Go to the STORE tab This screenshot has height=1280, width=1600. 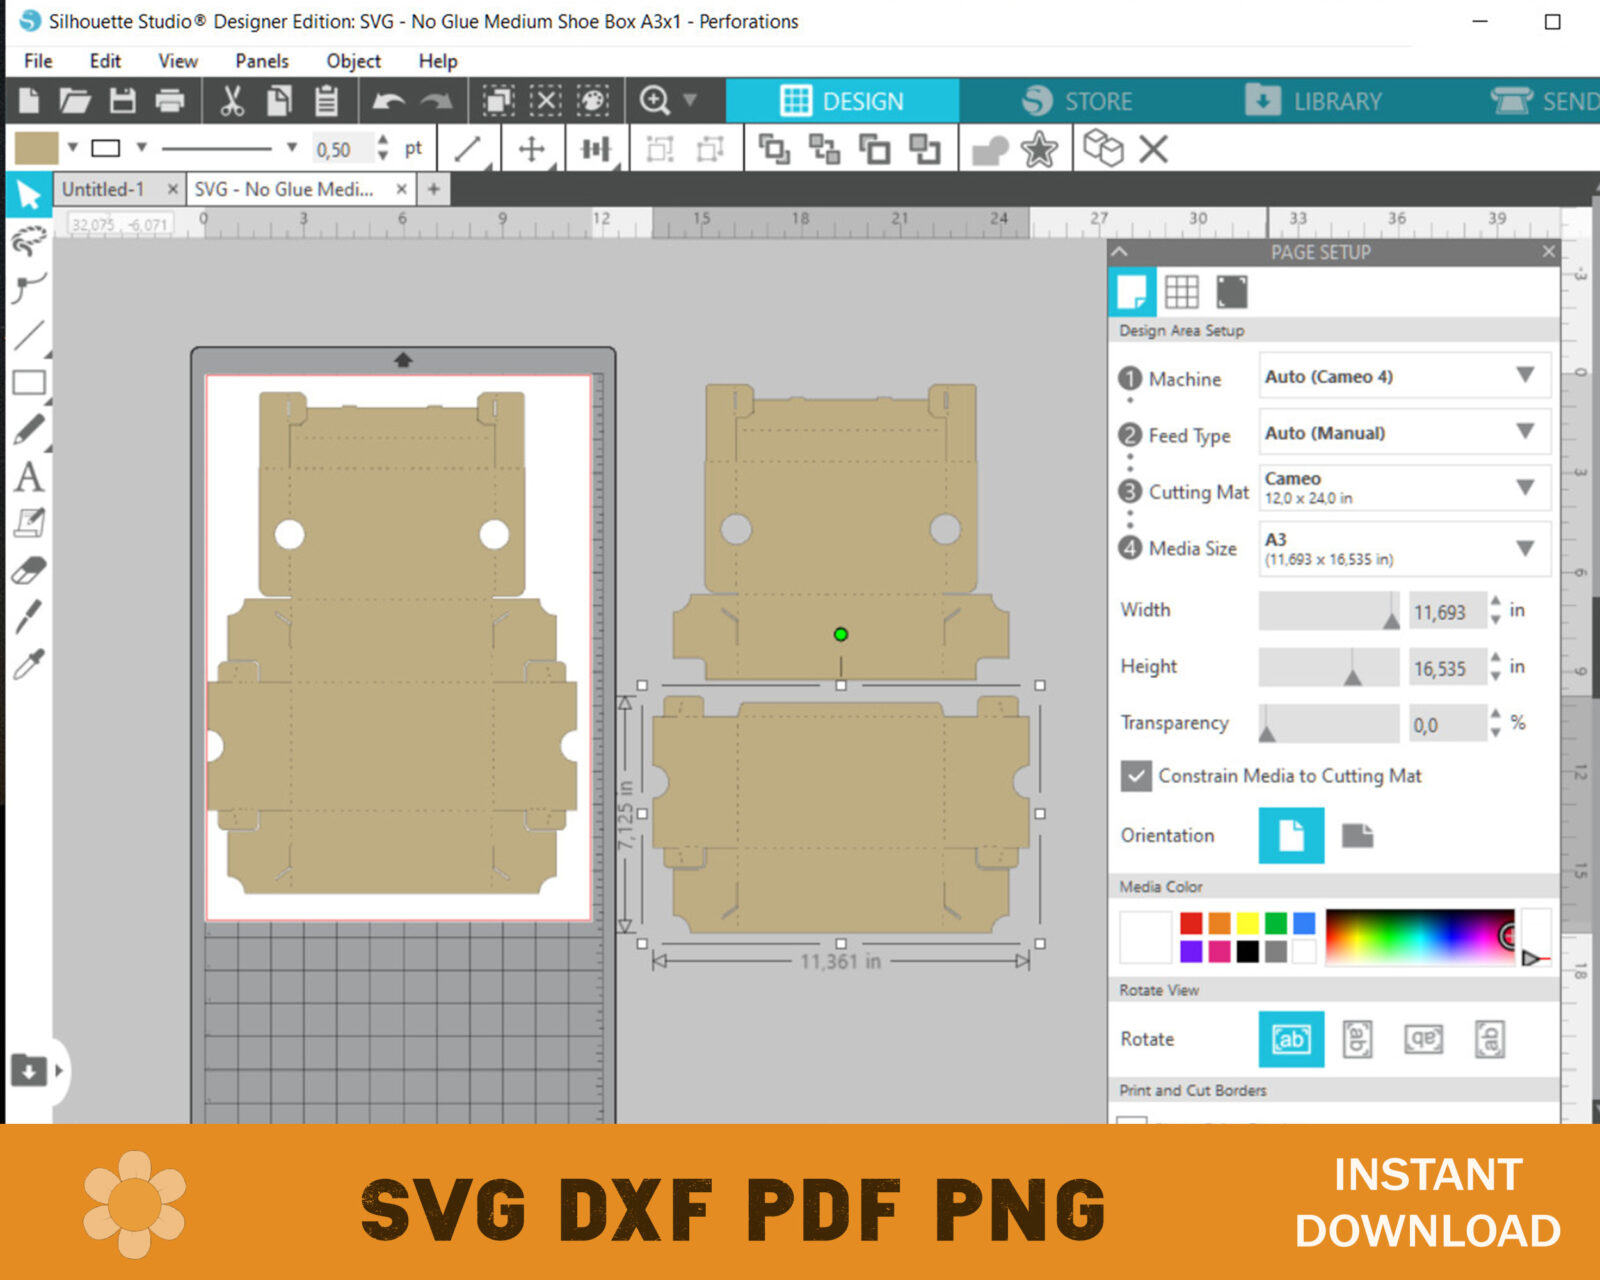1077,101
